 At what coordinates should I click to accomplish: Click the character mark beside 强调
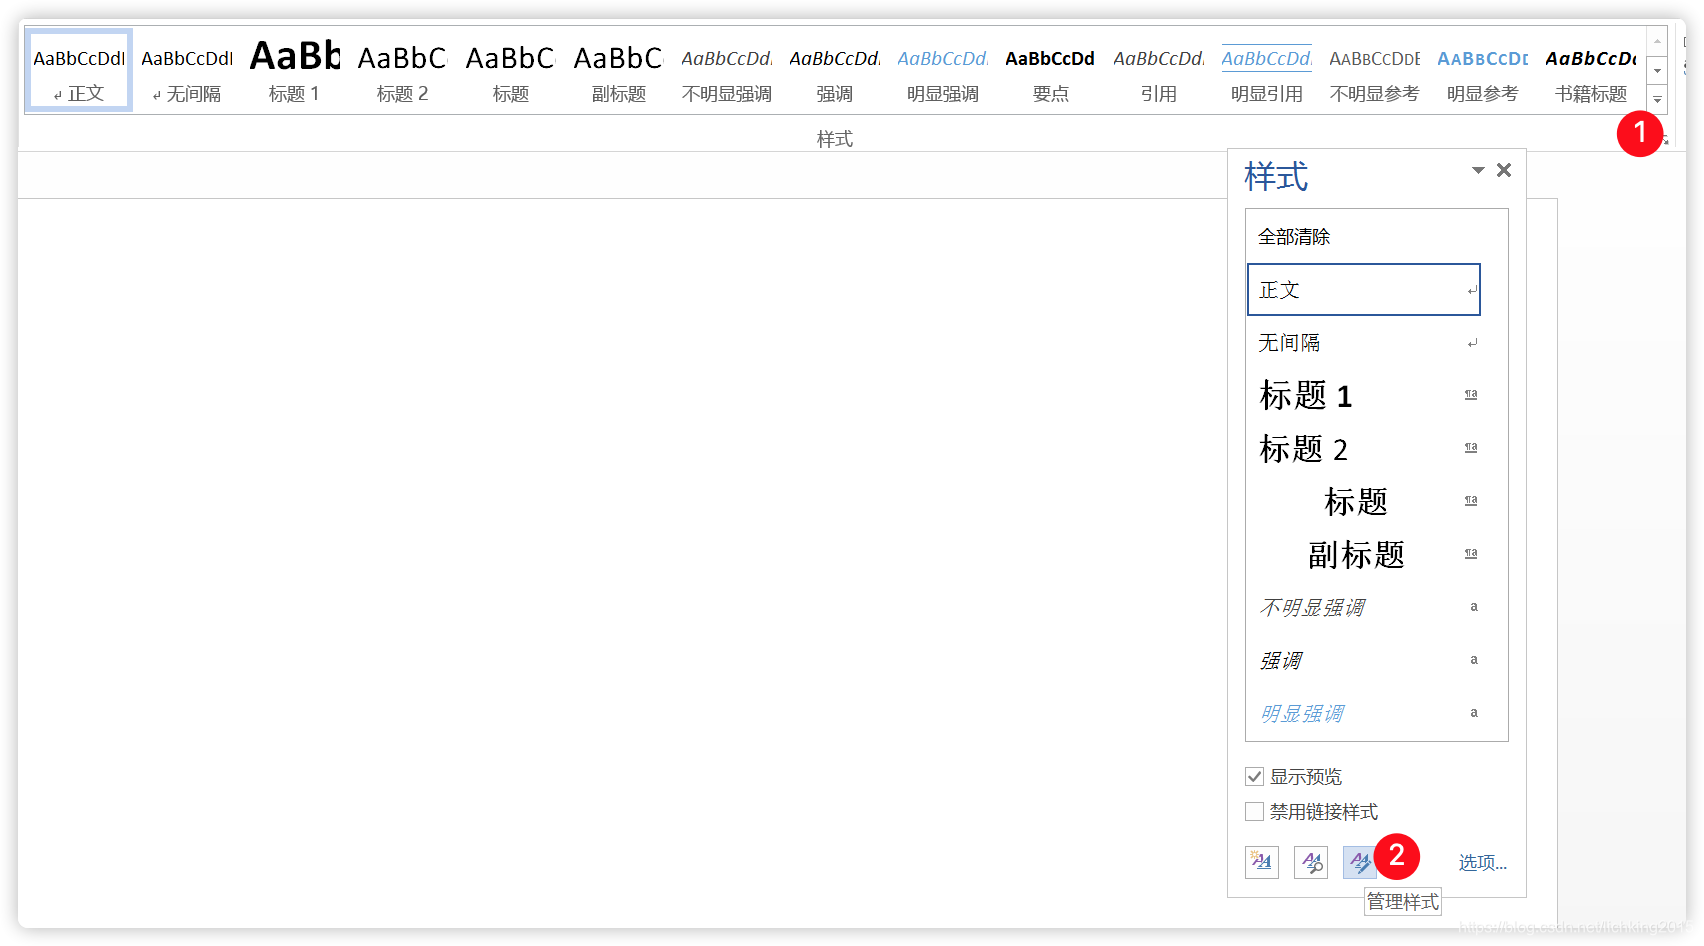[x=1473, y=660]
